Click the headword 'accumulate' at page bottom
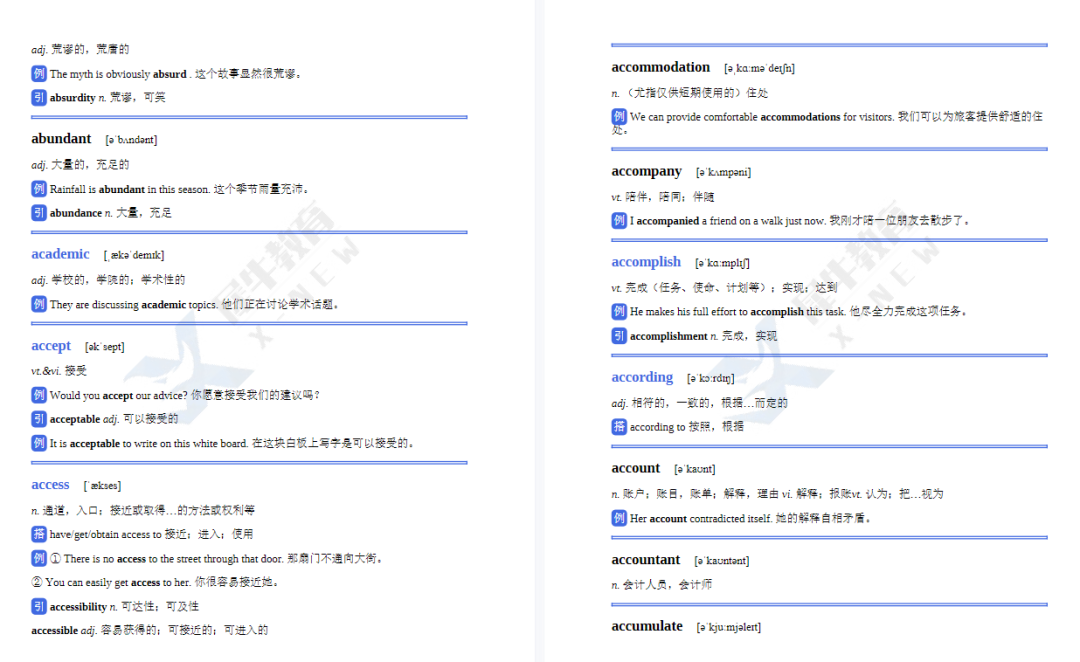 click(x=646, y=626)
